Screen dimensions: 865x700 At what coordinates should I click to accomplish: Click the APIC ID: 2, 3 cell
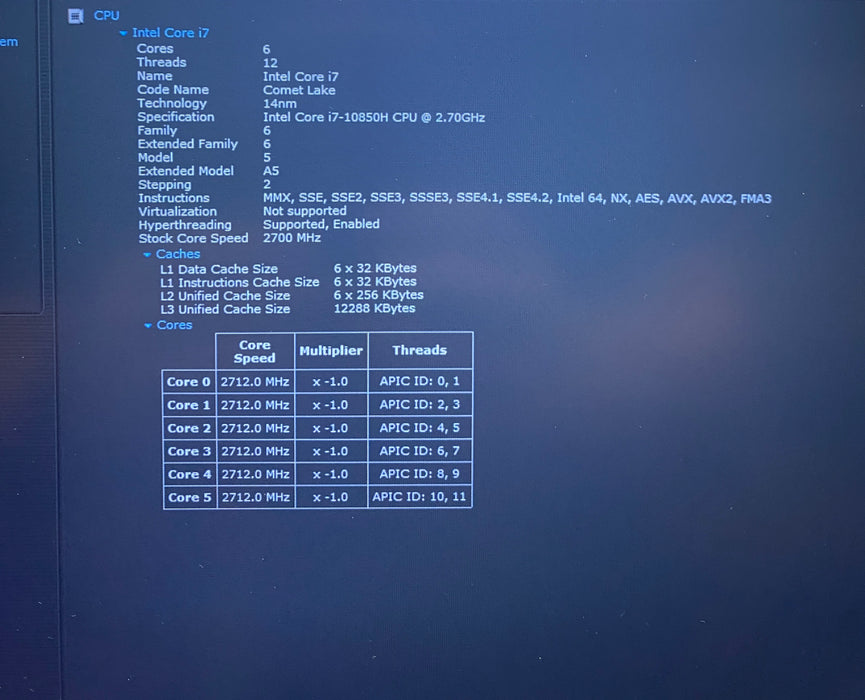click(420, 404)
